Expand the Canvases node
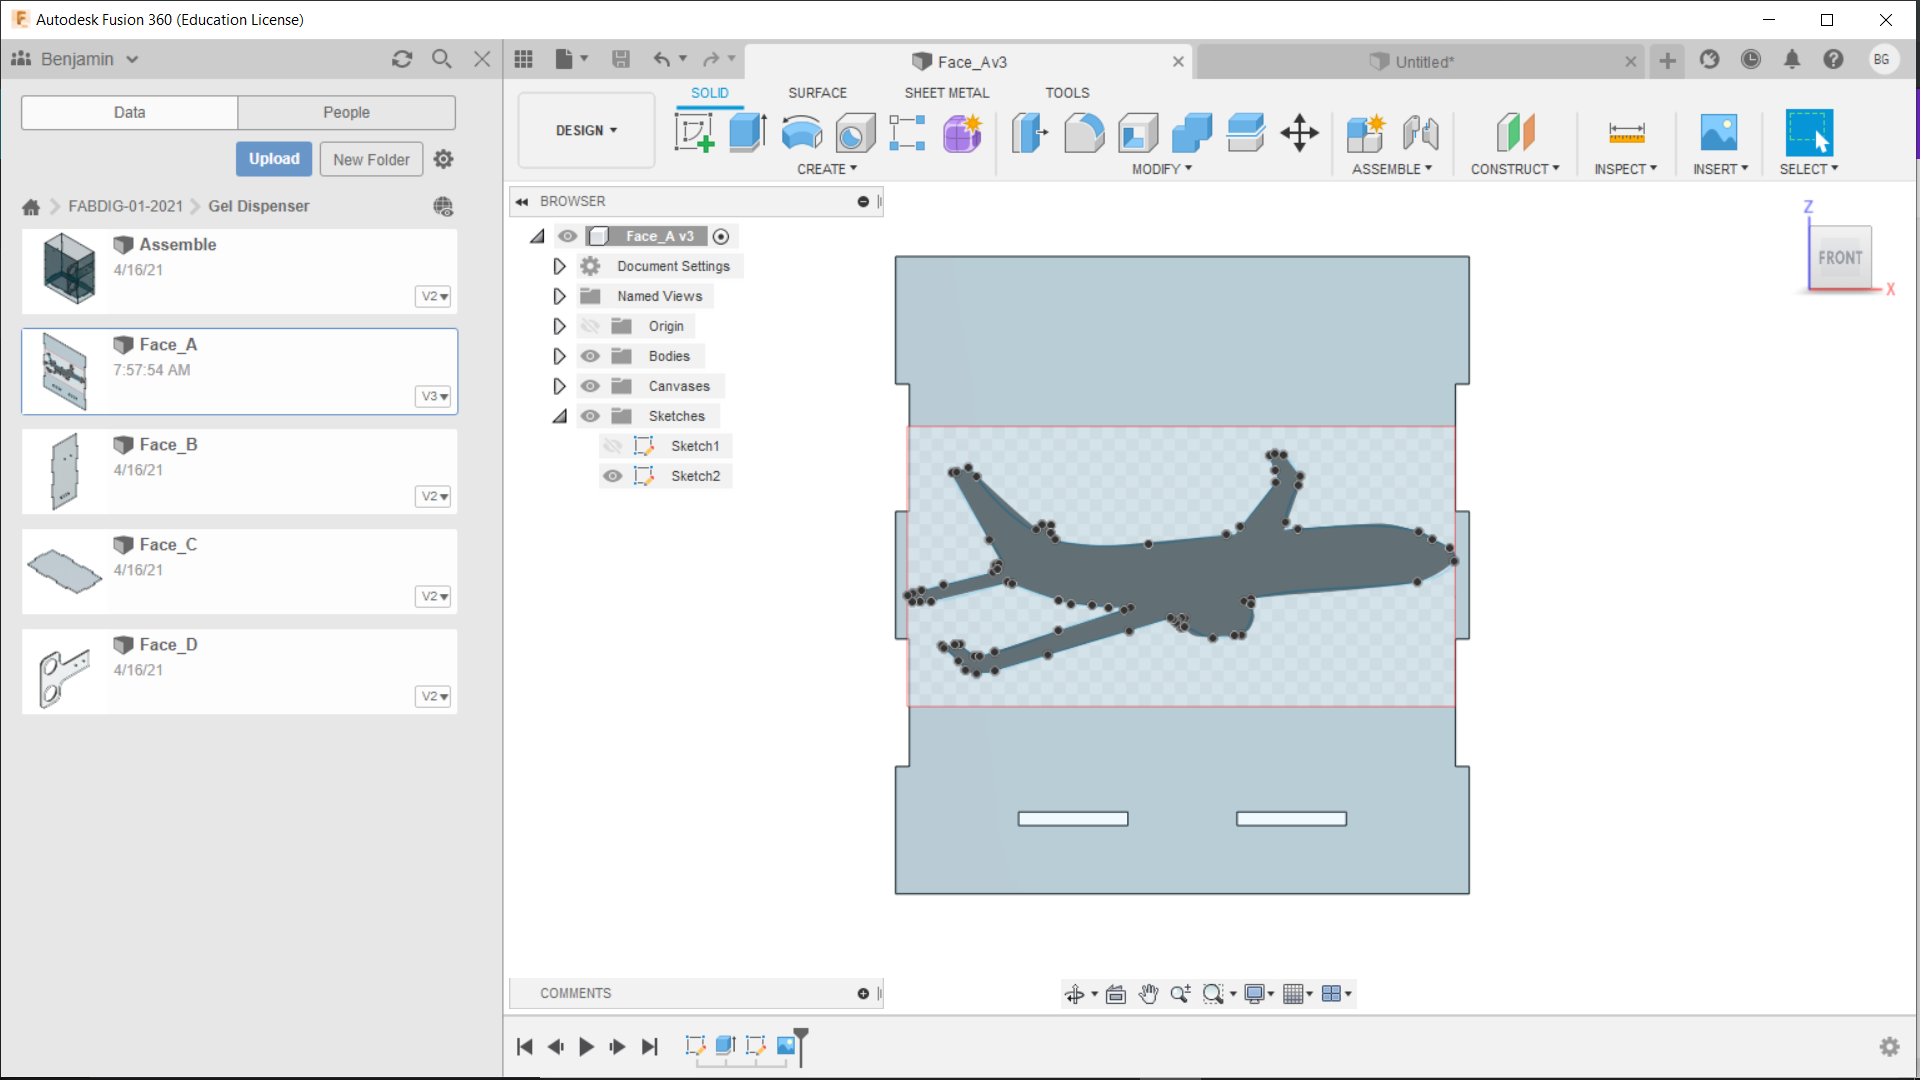1920x1080 pixels. pyautogui.click(x=559, y=386)
